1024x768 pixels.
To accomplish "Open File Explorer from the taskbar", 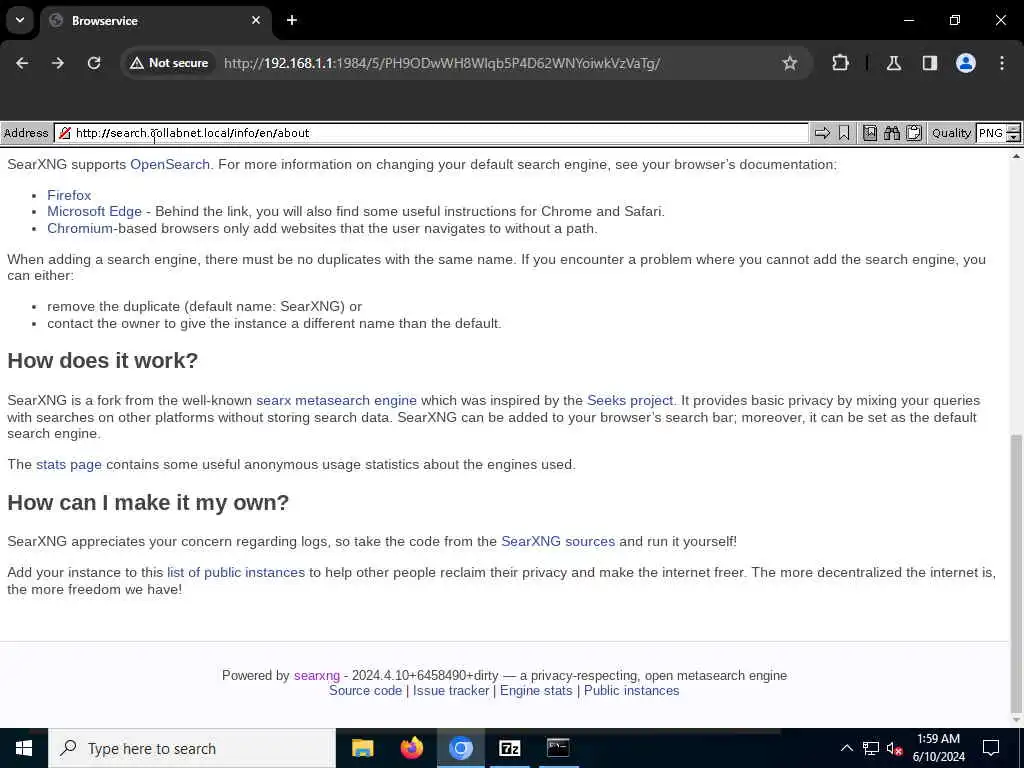I will 362,748.
